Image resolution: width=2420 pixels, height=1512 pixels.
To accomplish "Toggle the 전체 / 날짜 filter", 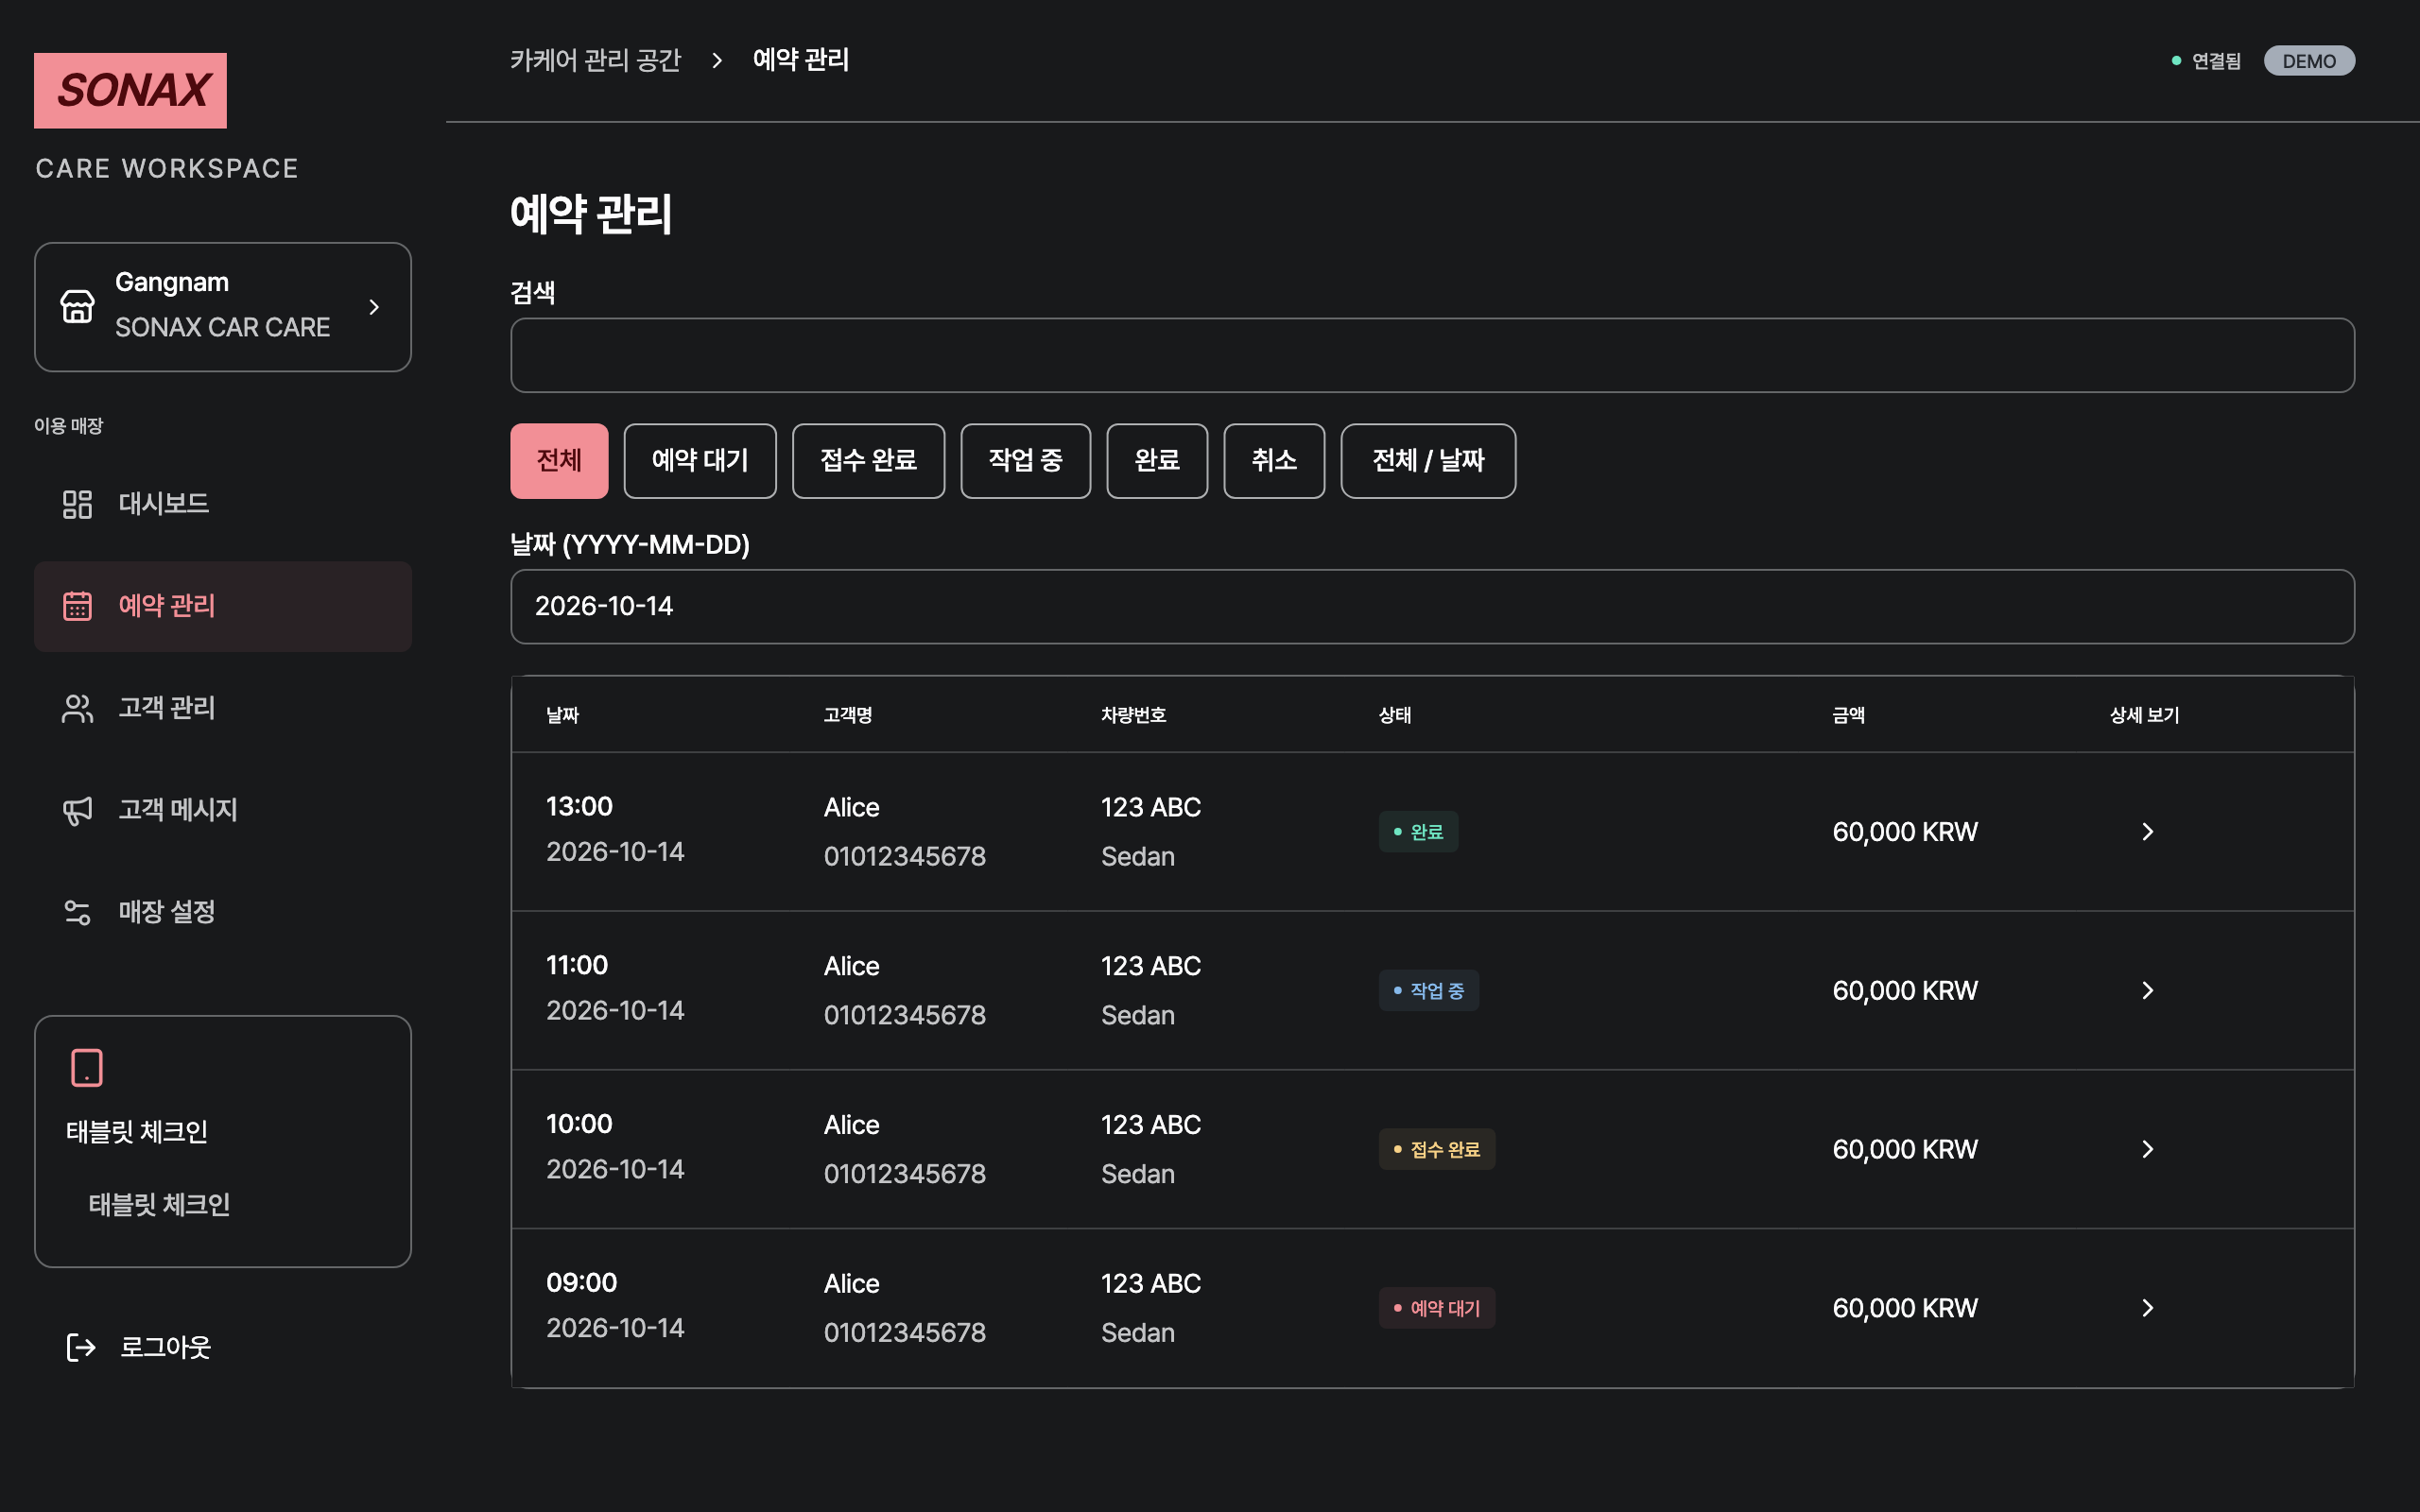I will coord(1428,461).
